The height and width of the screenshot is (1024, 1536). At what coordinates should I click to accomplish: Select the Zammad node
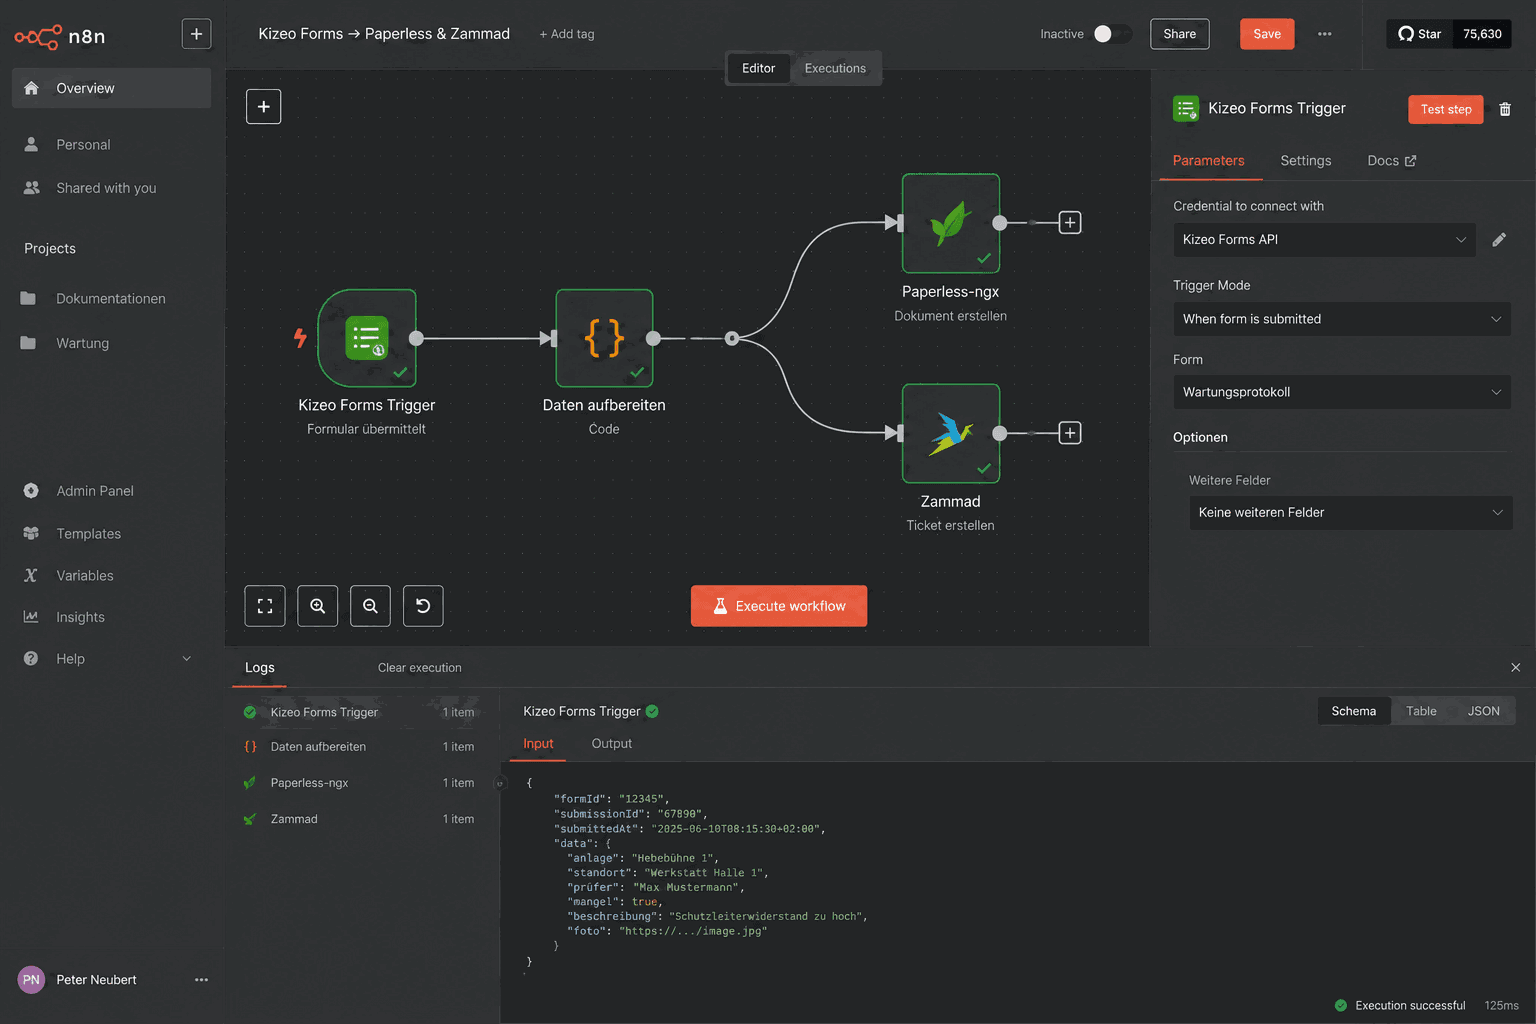[951, 433]
